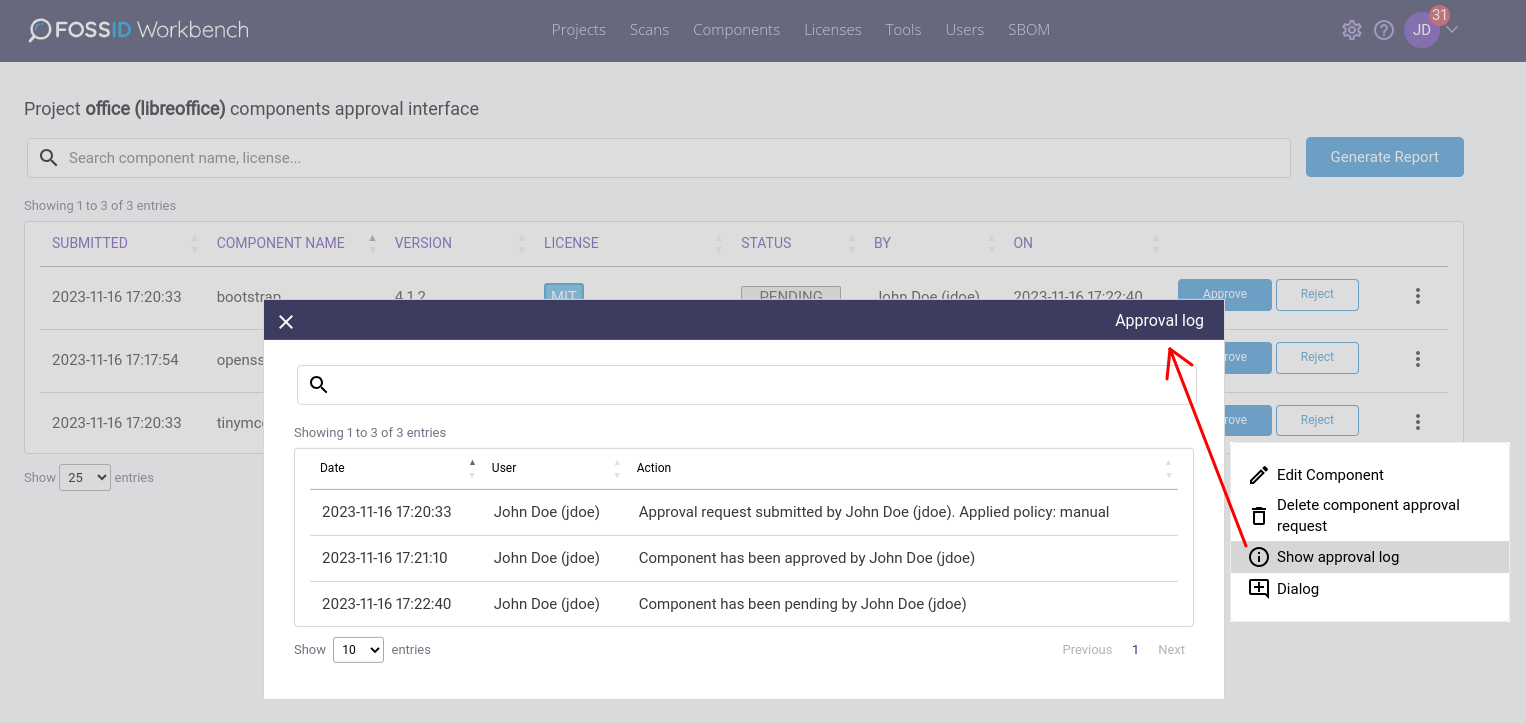Open kebab menu for openssl row

coord(1418,359)
